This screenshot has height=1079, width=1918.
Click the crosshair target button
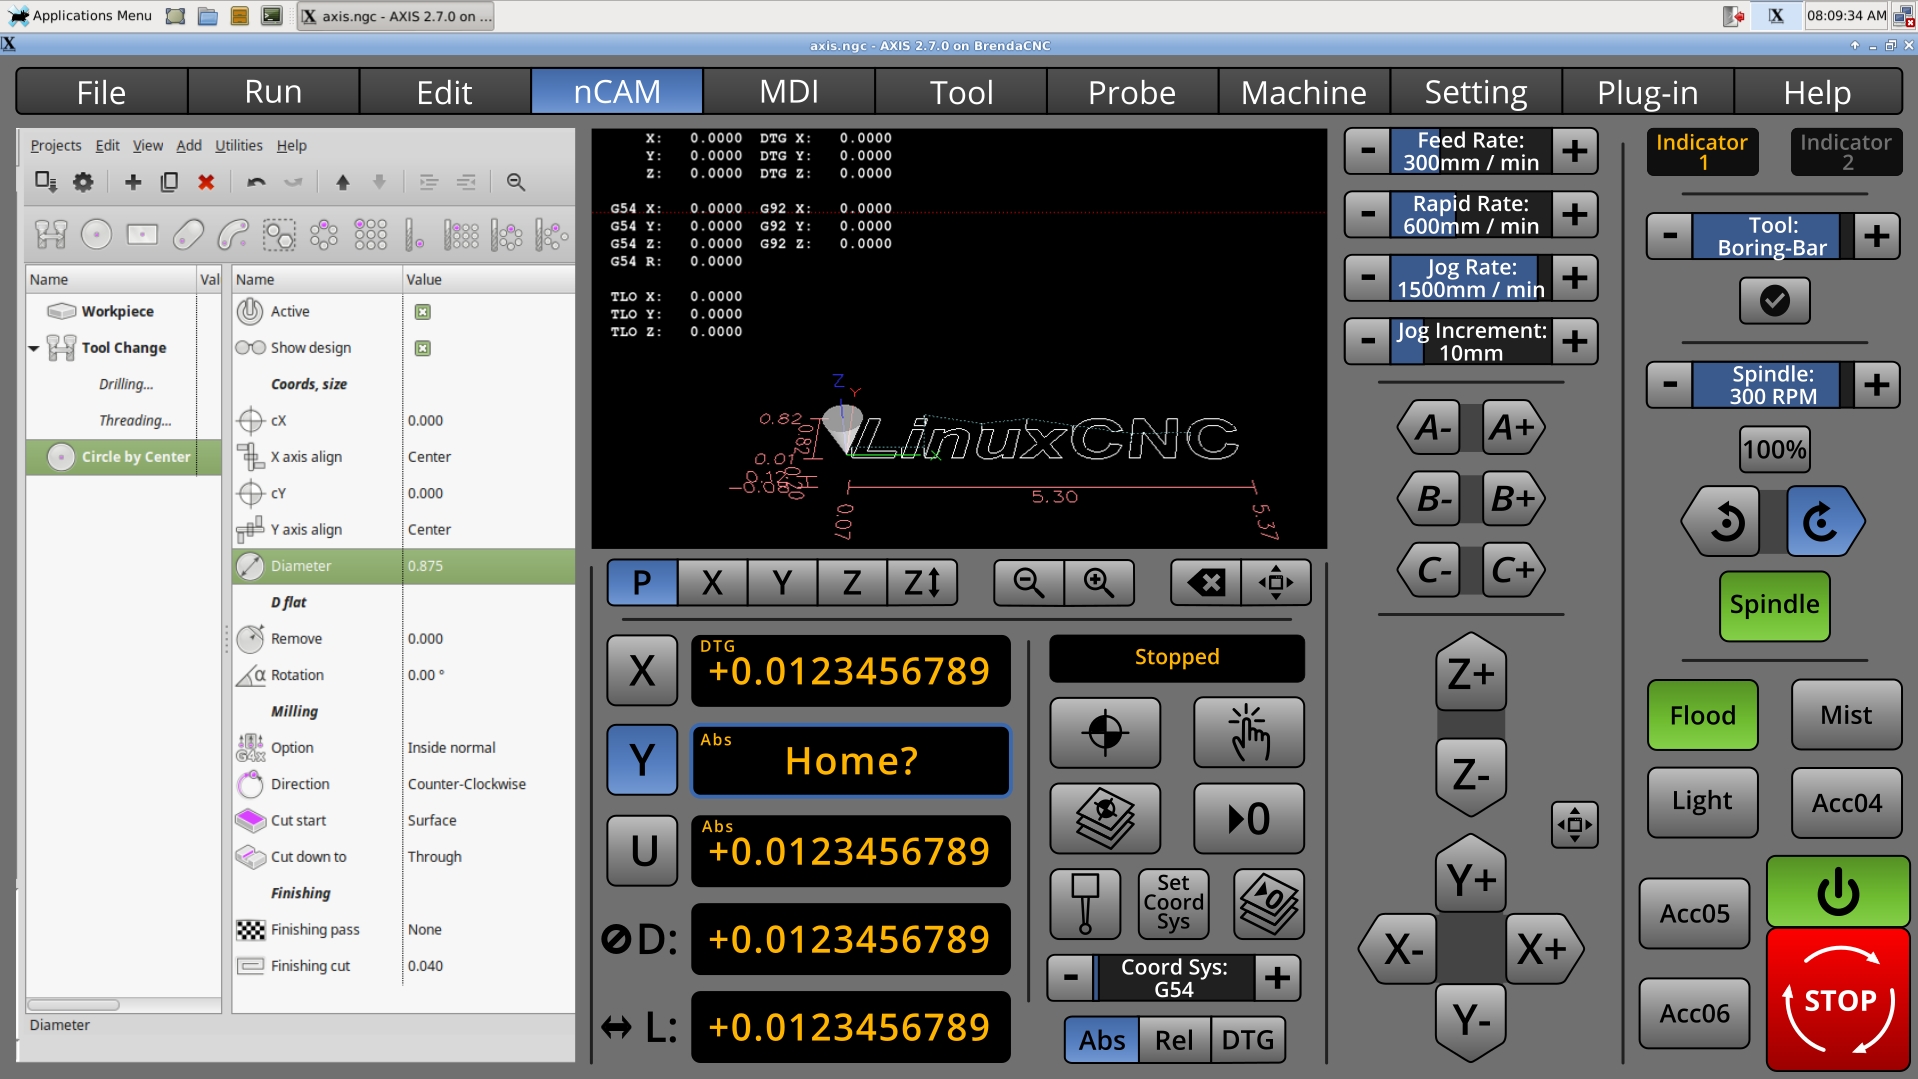(1105, 733)
